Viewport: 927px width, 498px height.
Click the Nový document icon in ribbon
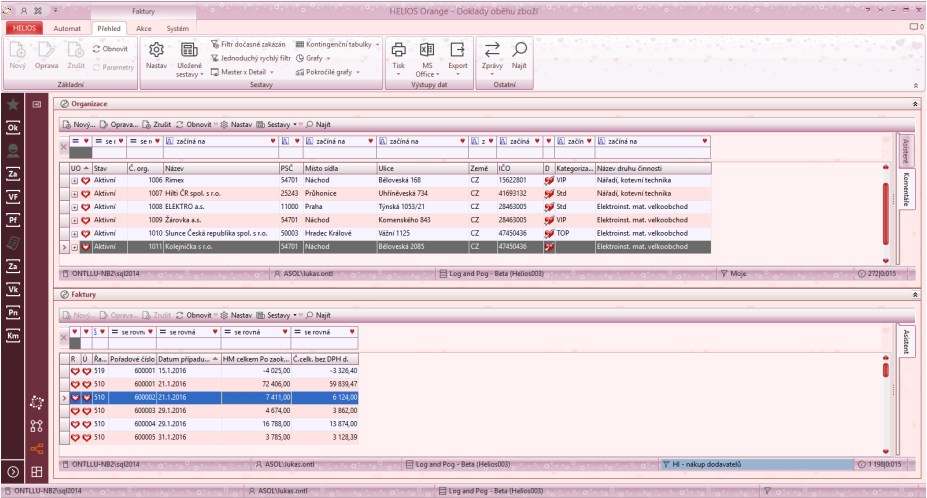point(18,51)
